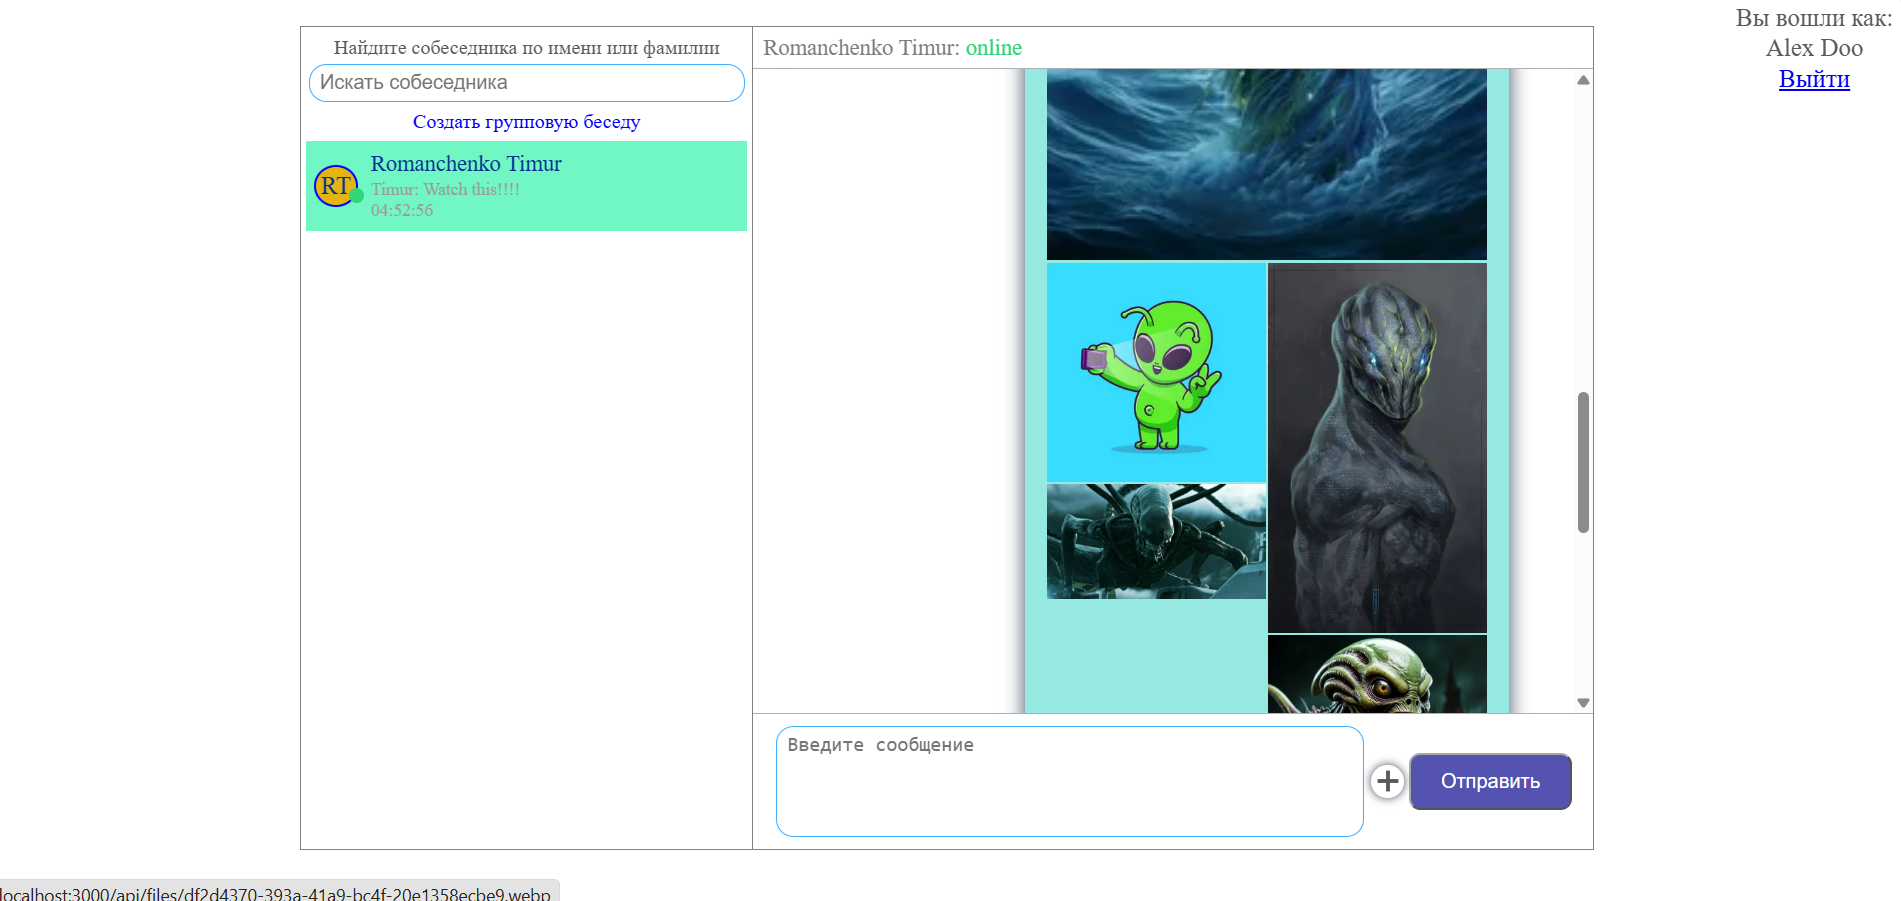Focus the Искать собеседника search field
Image resolution: width=1901 pixels, height=901 pixels.
526,83
